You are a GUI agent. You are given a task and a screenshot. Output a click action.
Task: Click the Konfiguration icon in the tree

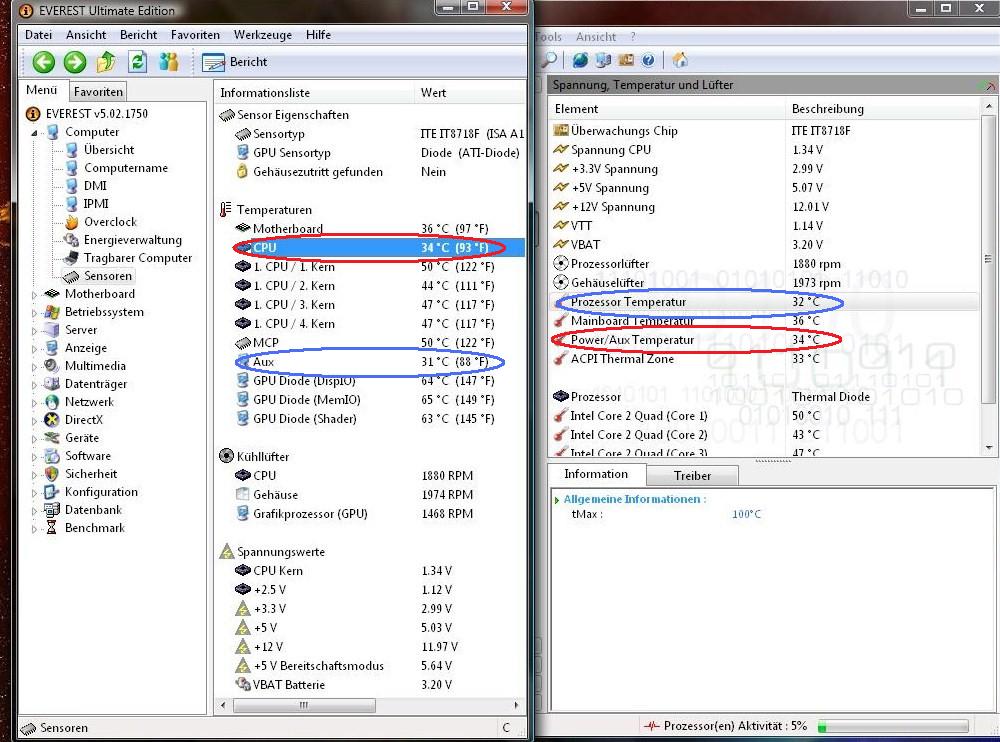point(52,492)
